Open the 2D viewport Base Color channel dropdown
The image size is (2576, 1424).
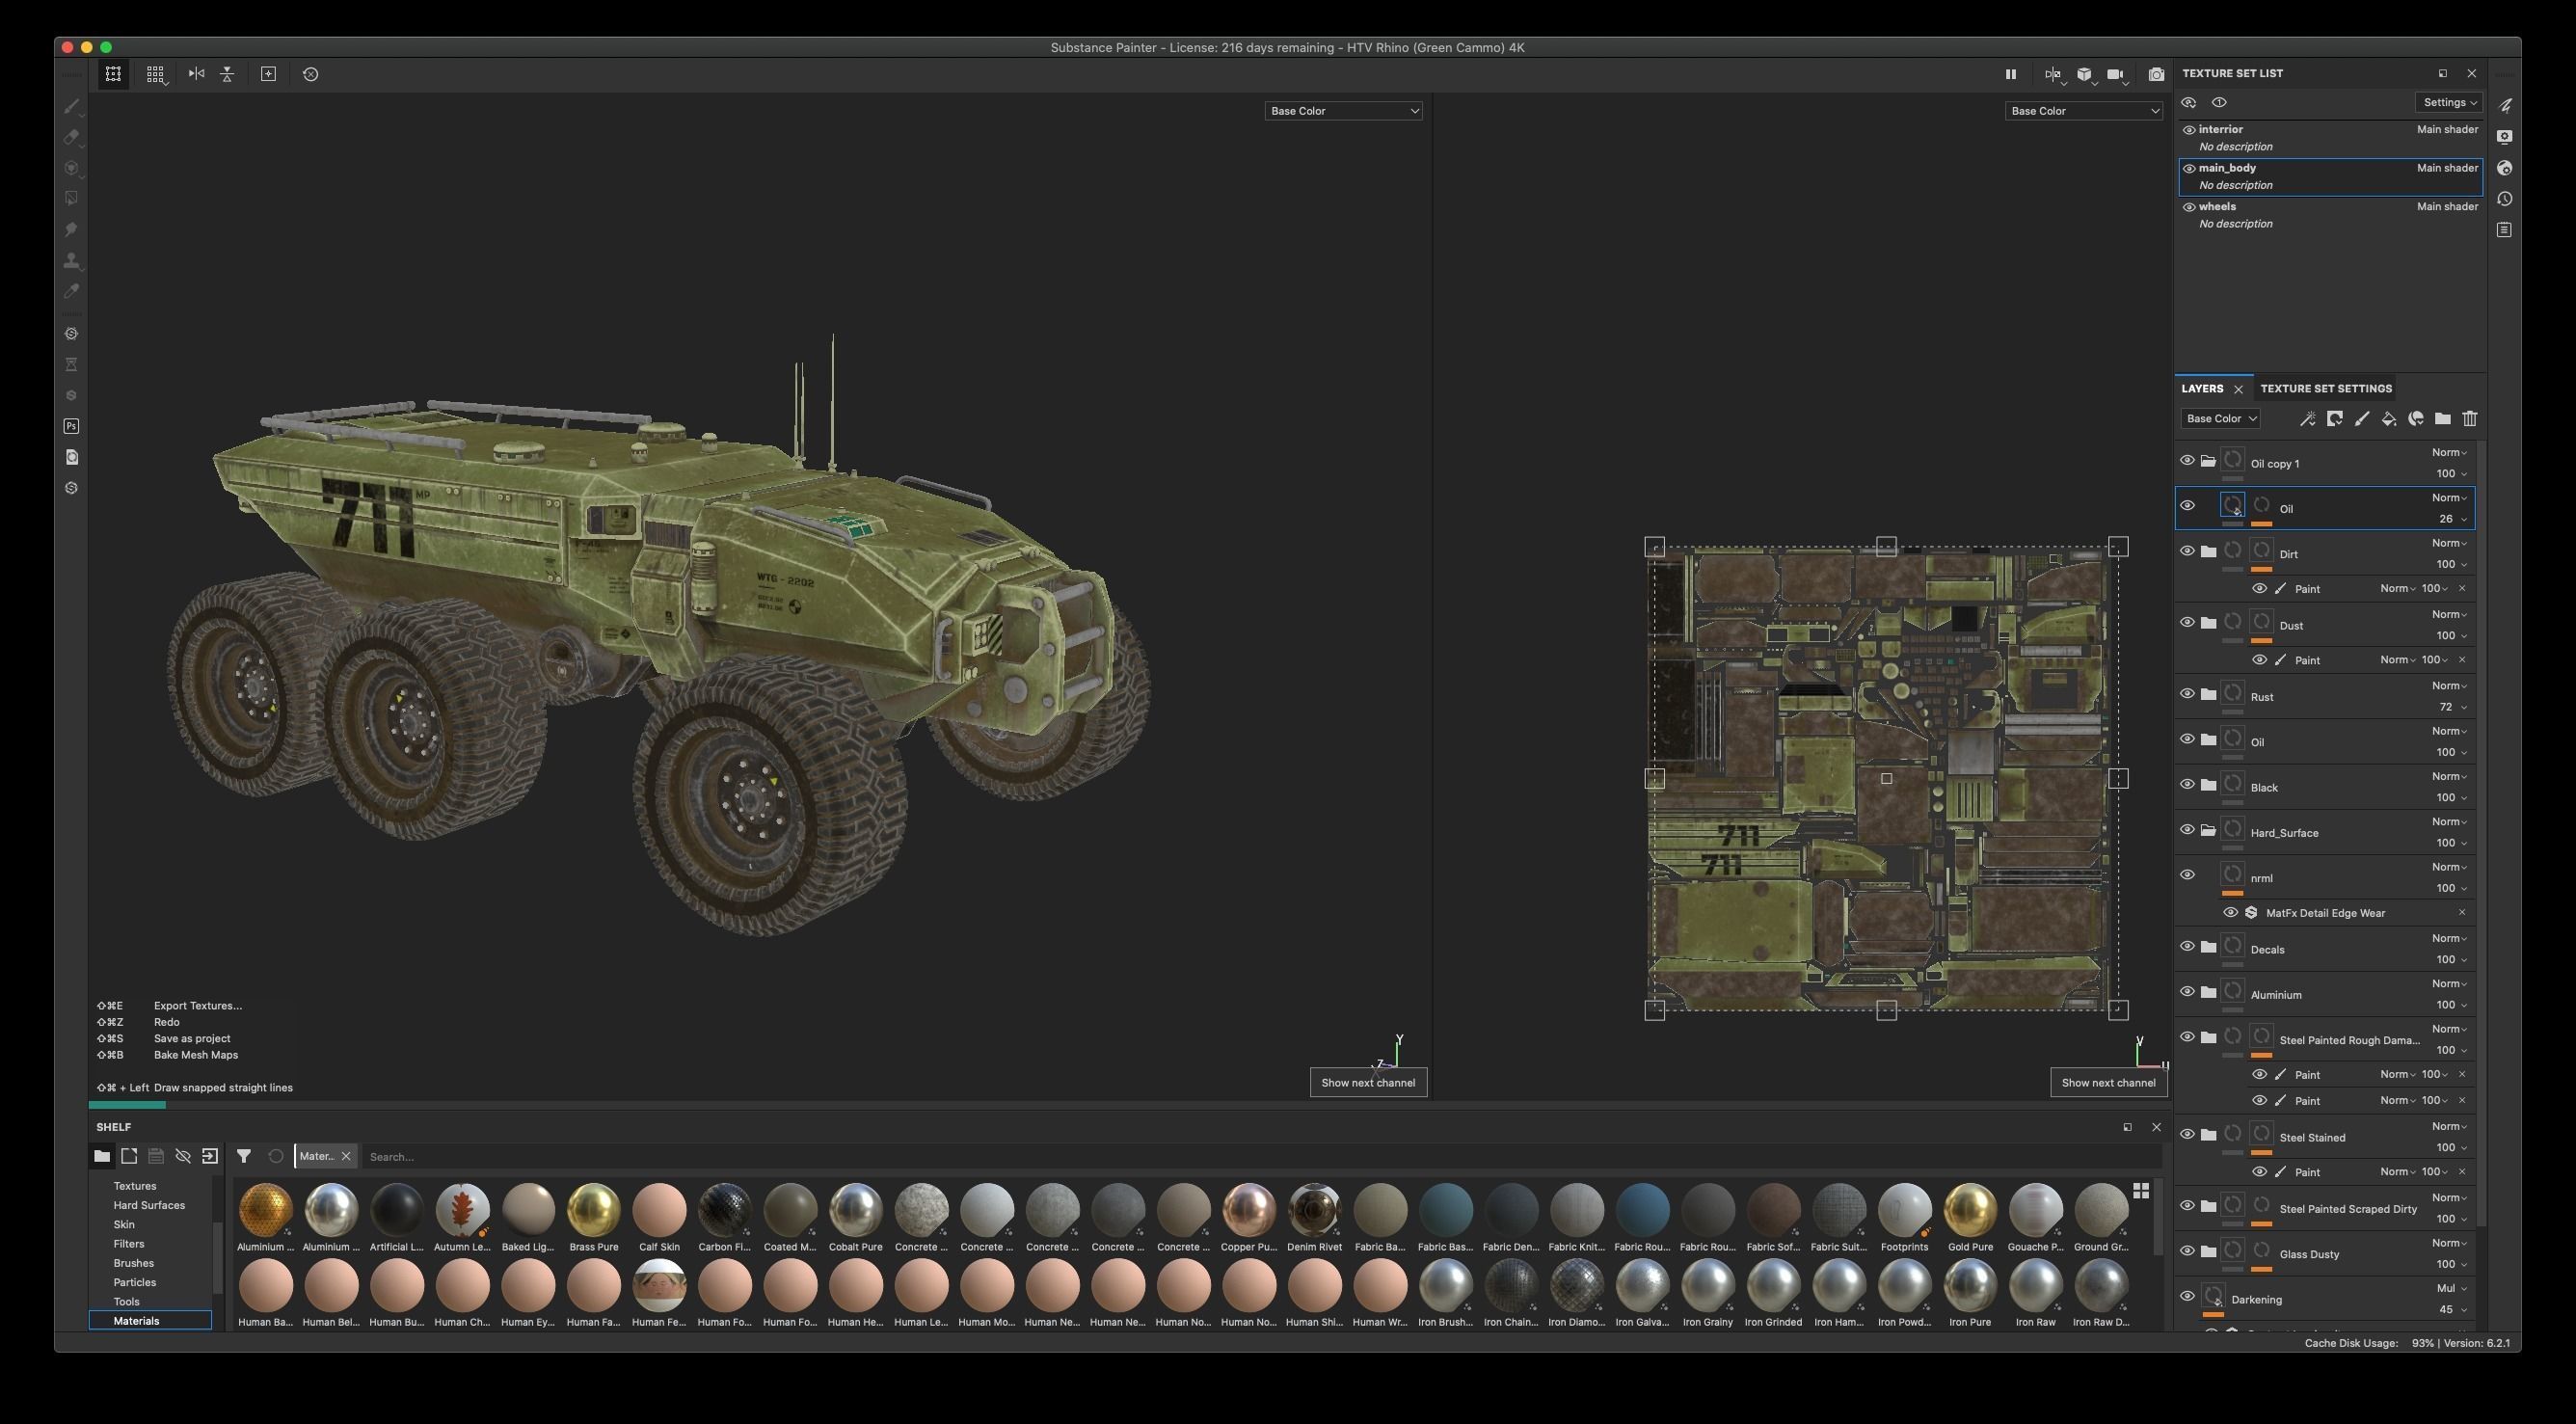pos(2084,111)
